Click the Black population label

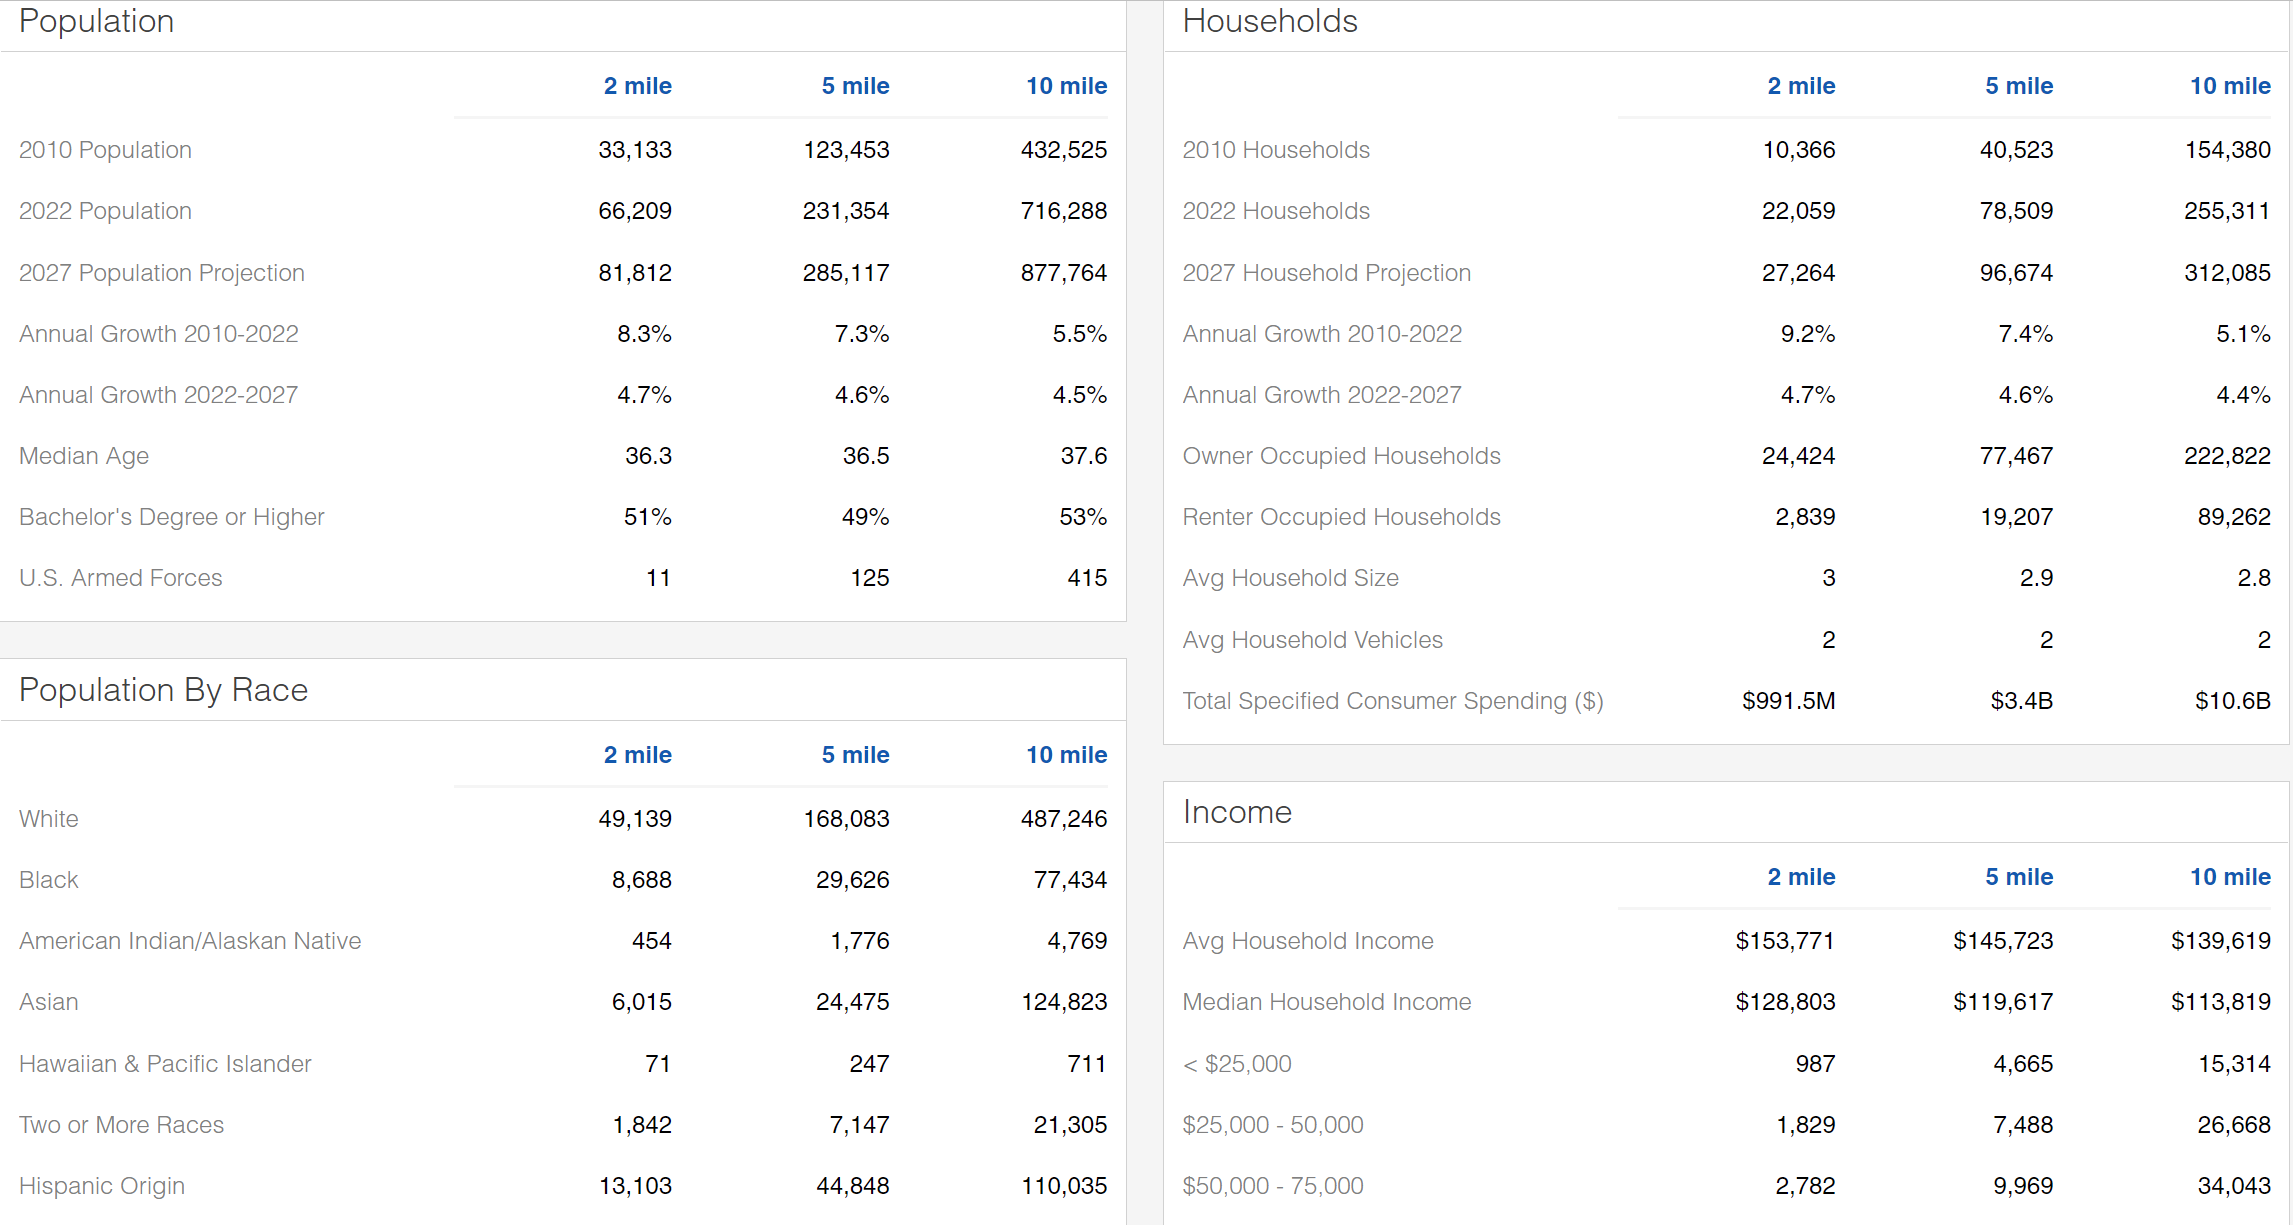point(49,880)
